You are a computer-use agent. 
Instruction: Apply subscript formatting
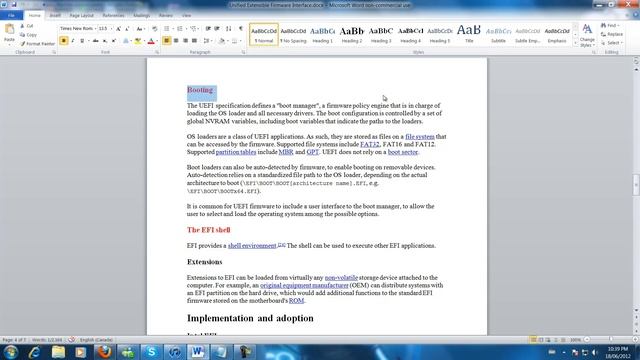point(104,41)
